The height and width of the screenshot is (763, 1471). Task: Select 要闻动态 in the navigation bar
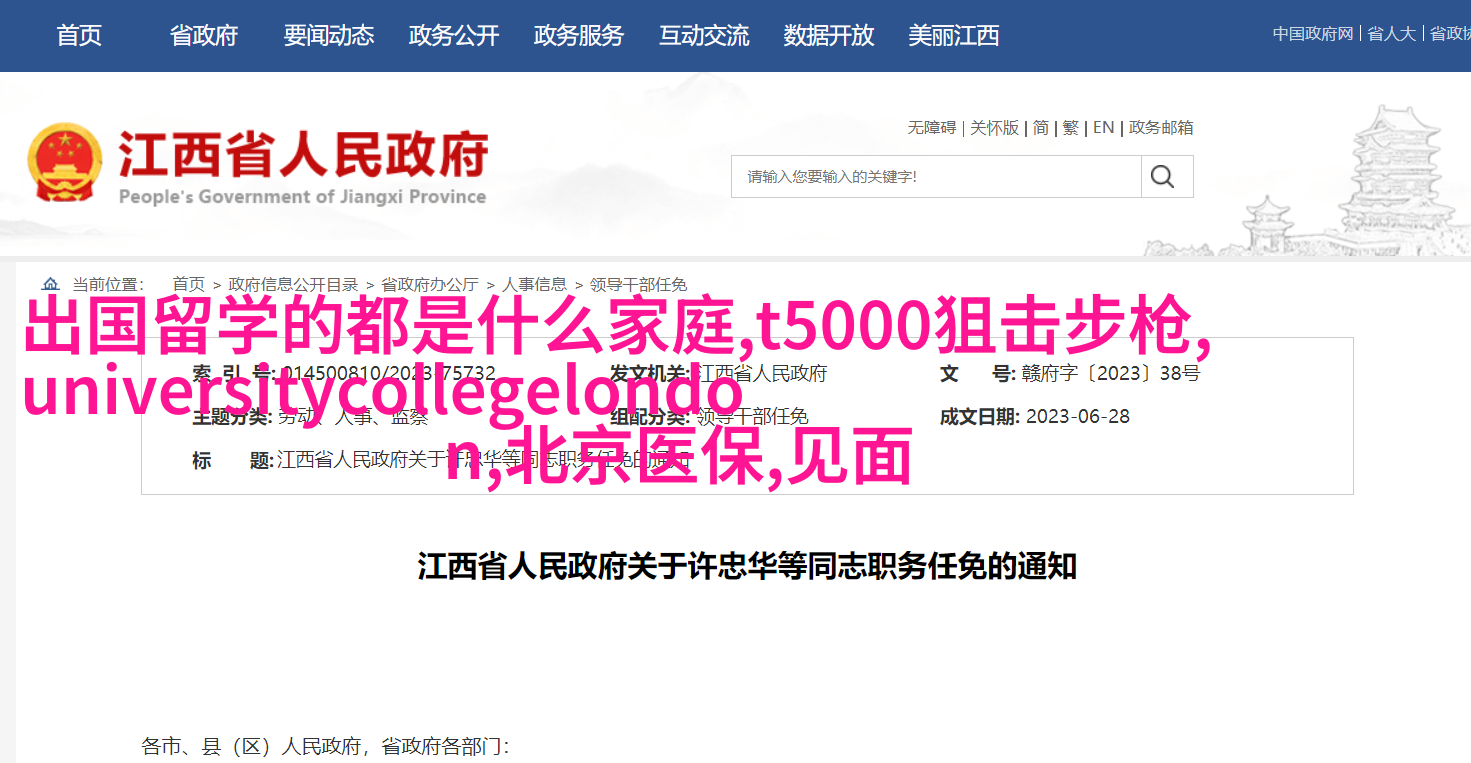(329, 36)
